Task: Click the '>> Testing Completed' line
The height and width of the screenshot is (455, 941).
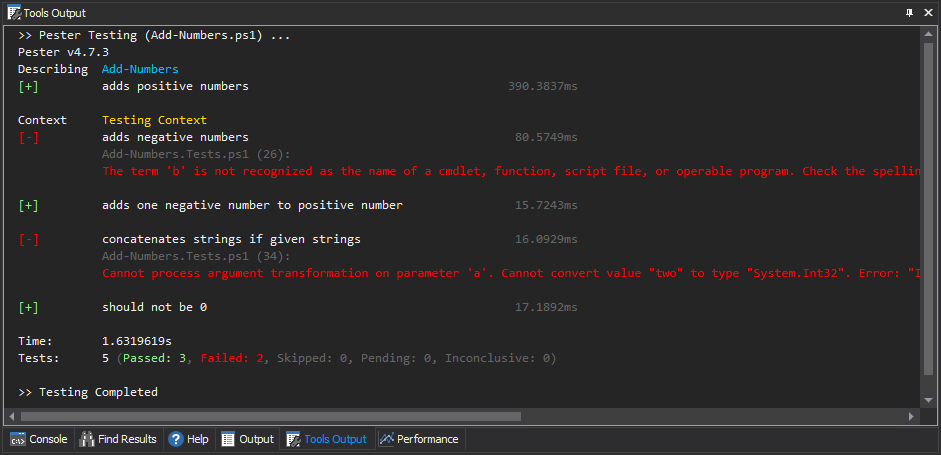Action: [88, 393]
